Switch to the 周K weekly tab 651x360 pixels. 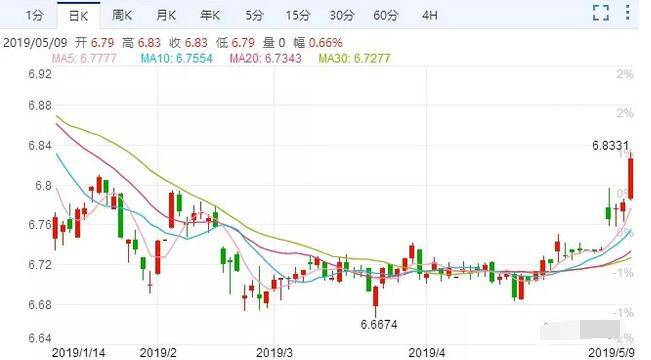(122, 15)
